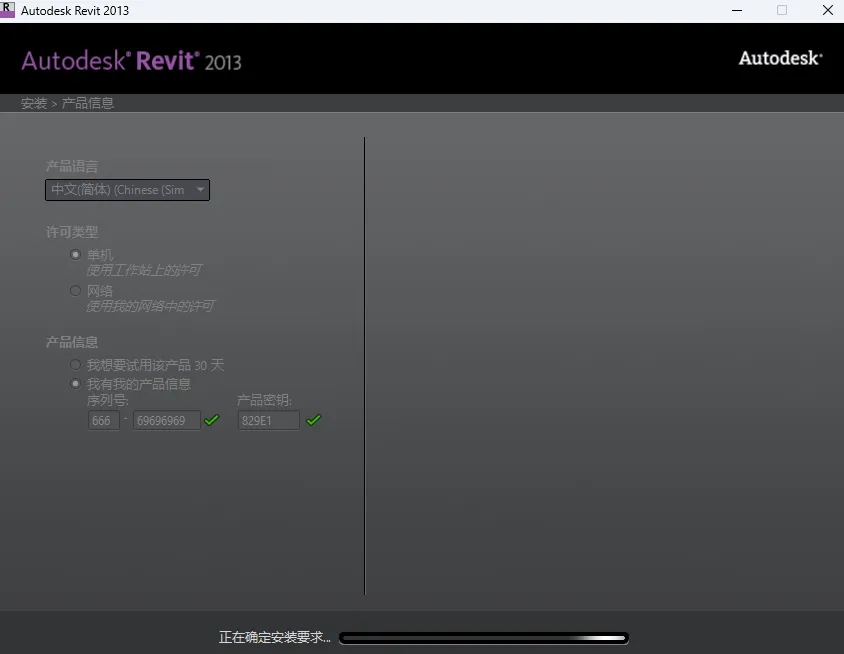
Task: Click the serial number field 69696969
Action: [166, 420]
